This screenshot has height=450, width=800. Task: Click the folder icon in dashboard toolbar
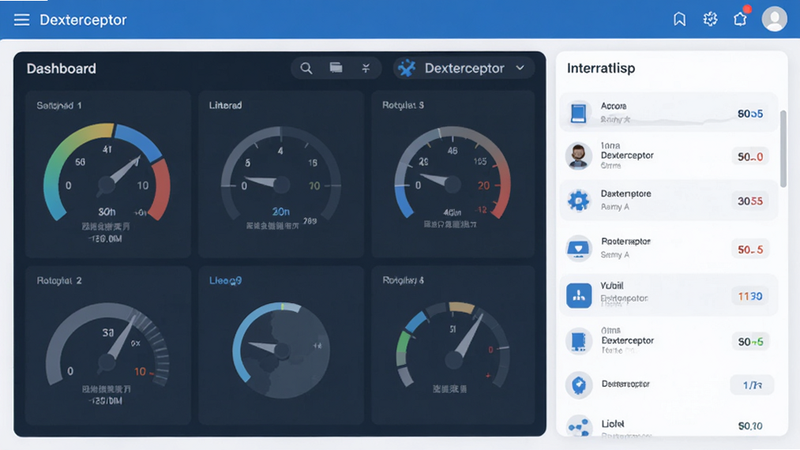[336, 67]
